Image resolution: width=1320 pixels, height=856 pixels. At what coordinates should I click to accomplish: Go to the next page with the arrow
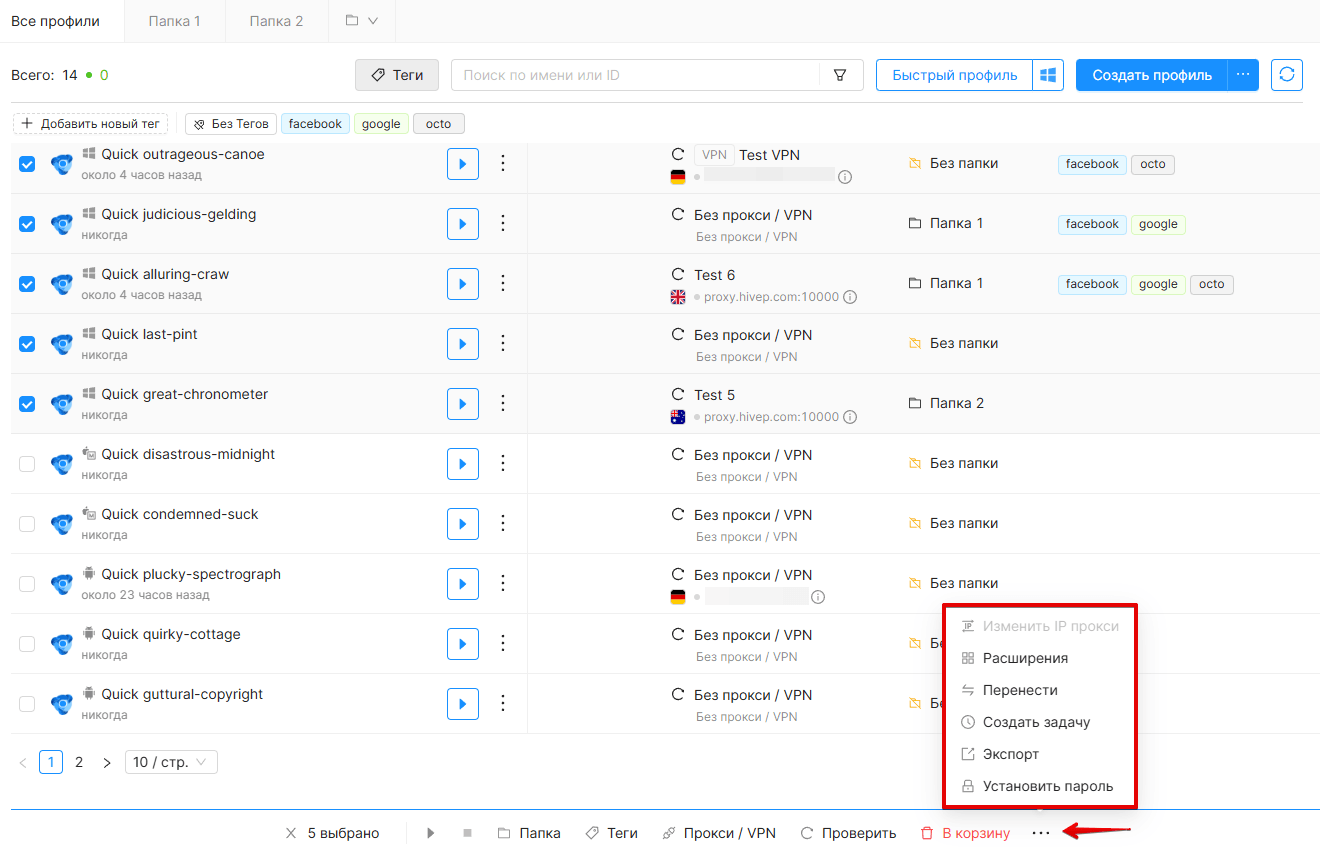point(107,763)
